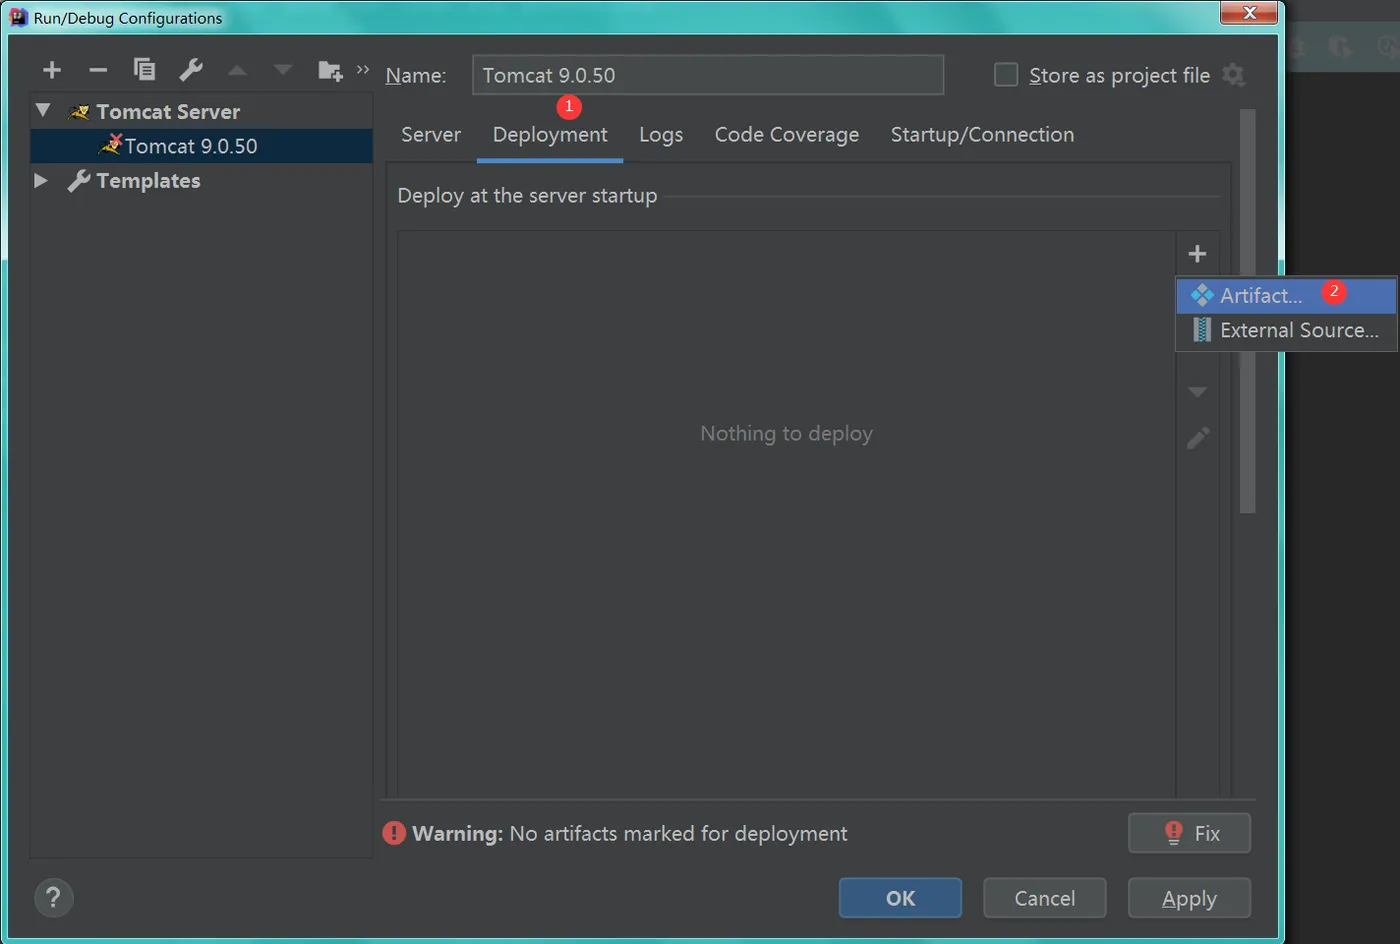Open the Deployment tab
Image resolution: width=1400 pixels, height=944 pixels.
coord(550,135)
